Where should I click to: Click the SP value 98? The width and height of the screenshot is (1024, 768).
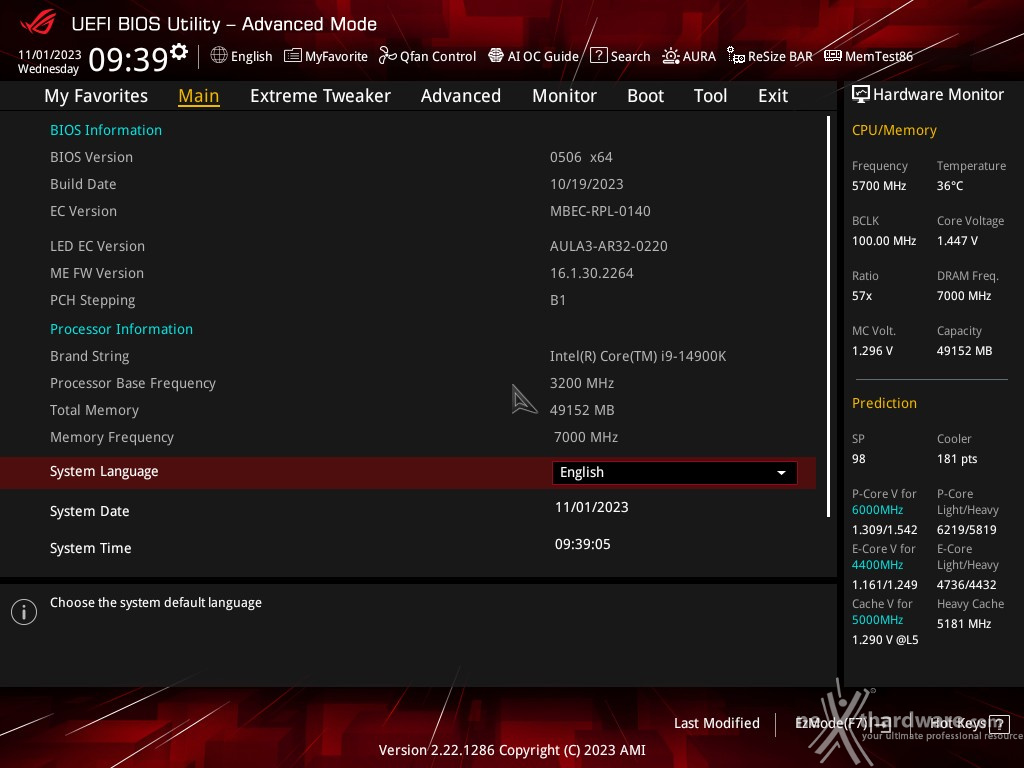tap(859, 459)
